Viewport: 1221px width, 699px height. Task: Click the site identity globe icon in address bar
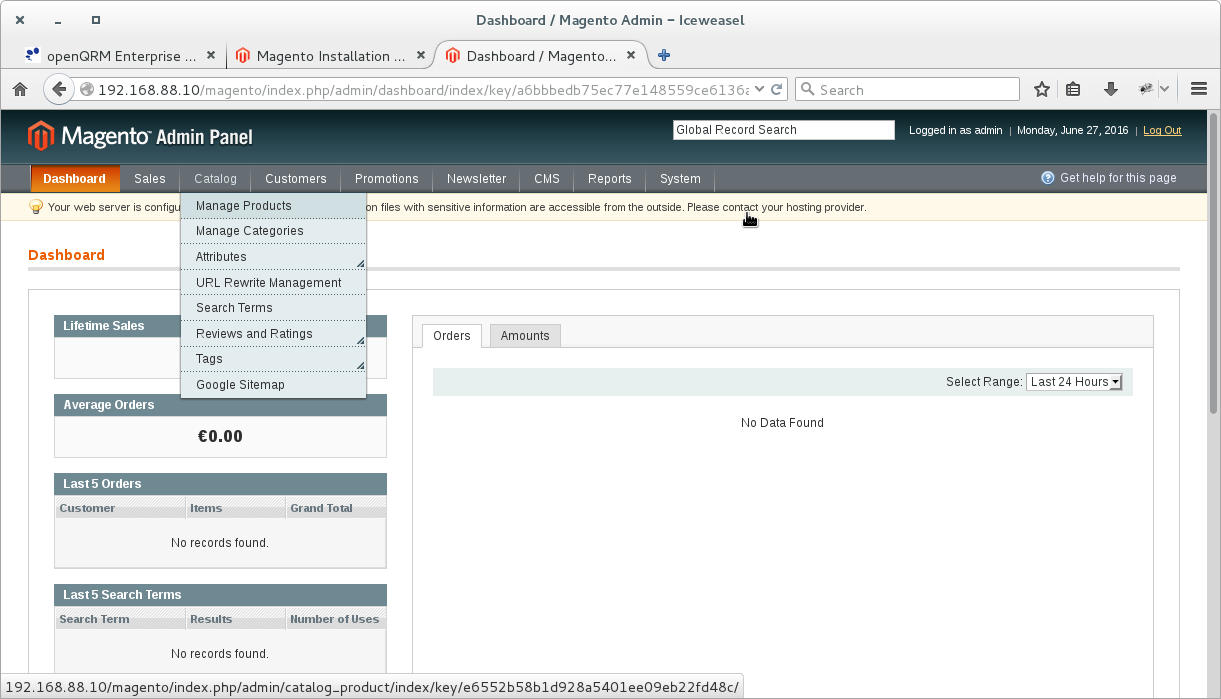tap(87, 89)
